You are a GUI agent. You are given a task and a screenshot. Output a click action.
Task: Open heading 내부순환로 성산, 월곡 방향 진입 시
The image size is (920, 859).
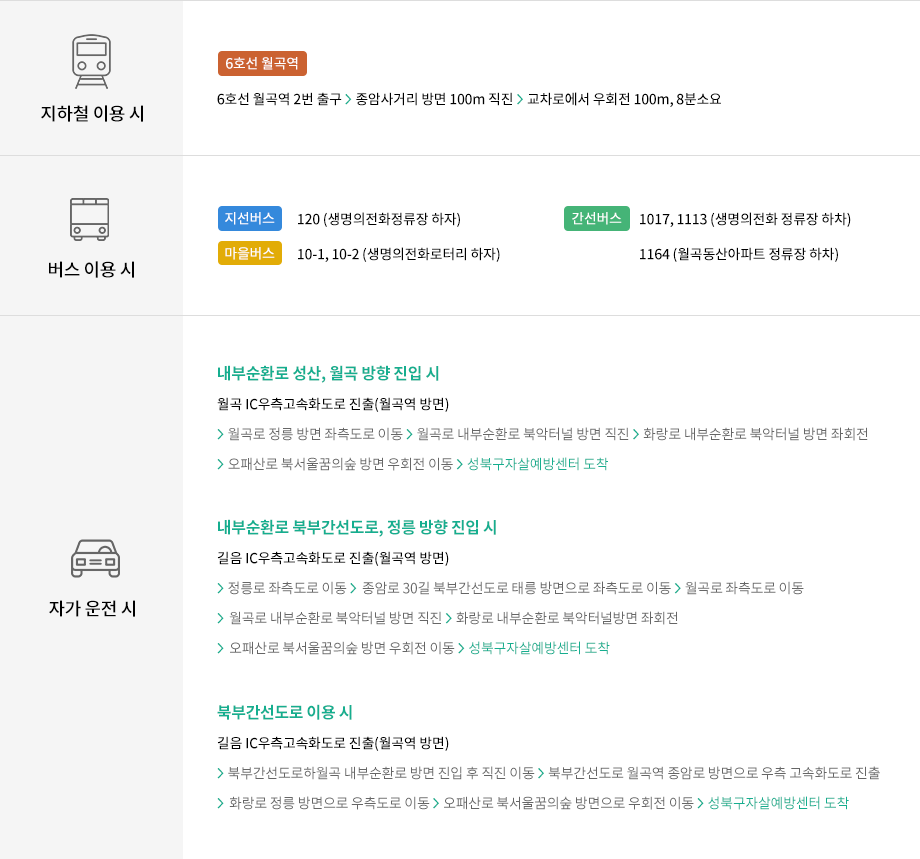[328, 373]
